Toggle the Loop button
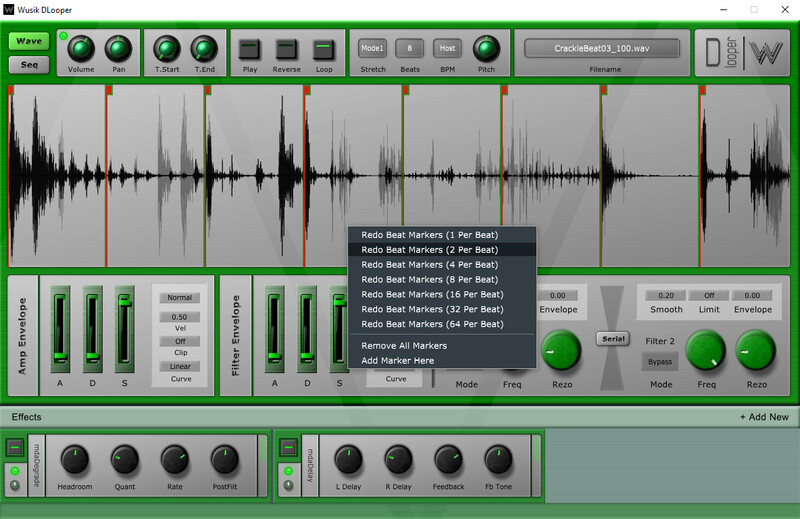Image resolution: width=800 pixels, height=519 pixels. tap(323, 50)
